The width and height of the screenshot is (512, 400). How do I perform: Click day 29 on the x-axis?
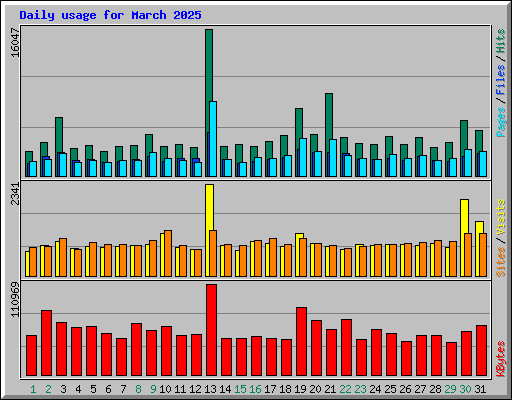pyautogui.click(x=450, y=389)
